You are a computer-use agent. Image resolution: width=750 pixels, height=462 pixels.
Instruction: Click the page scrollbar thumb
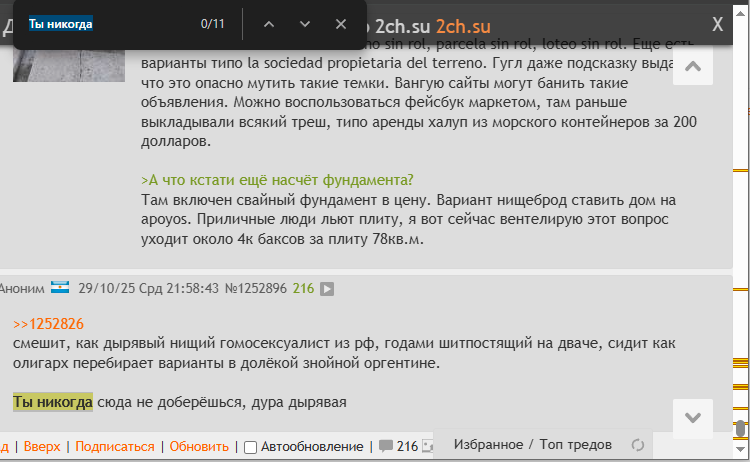click(740, 429)
